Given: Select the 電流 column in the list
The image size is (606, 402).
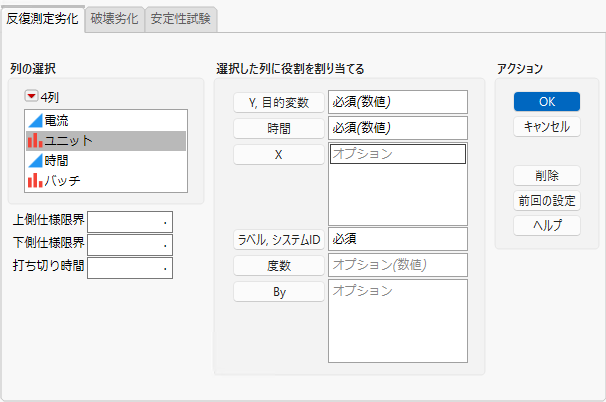Looking at the screenshot, I should 106,121.
